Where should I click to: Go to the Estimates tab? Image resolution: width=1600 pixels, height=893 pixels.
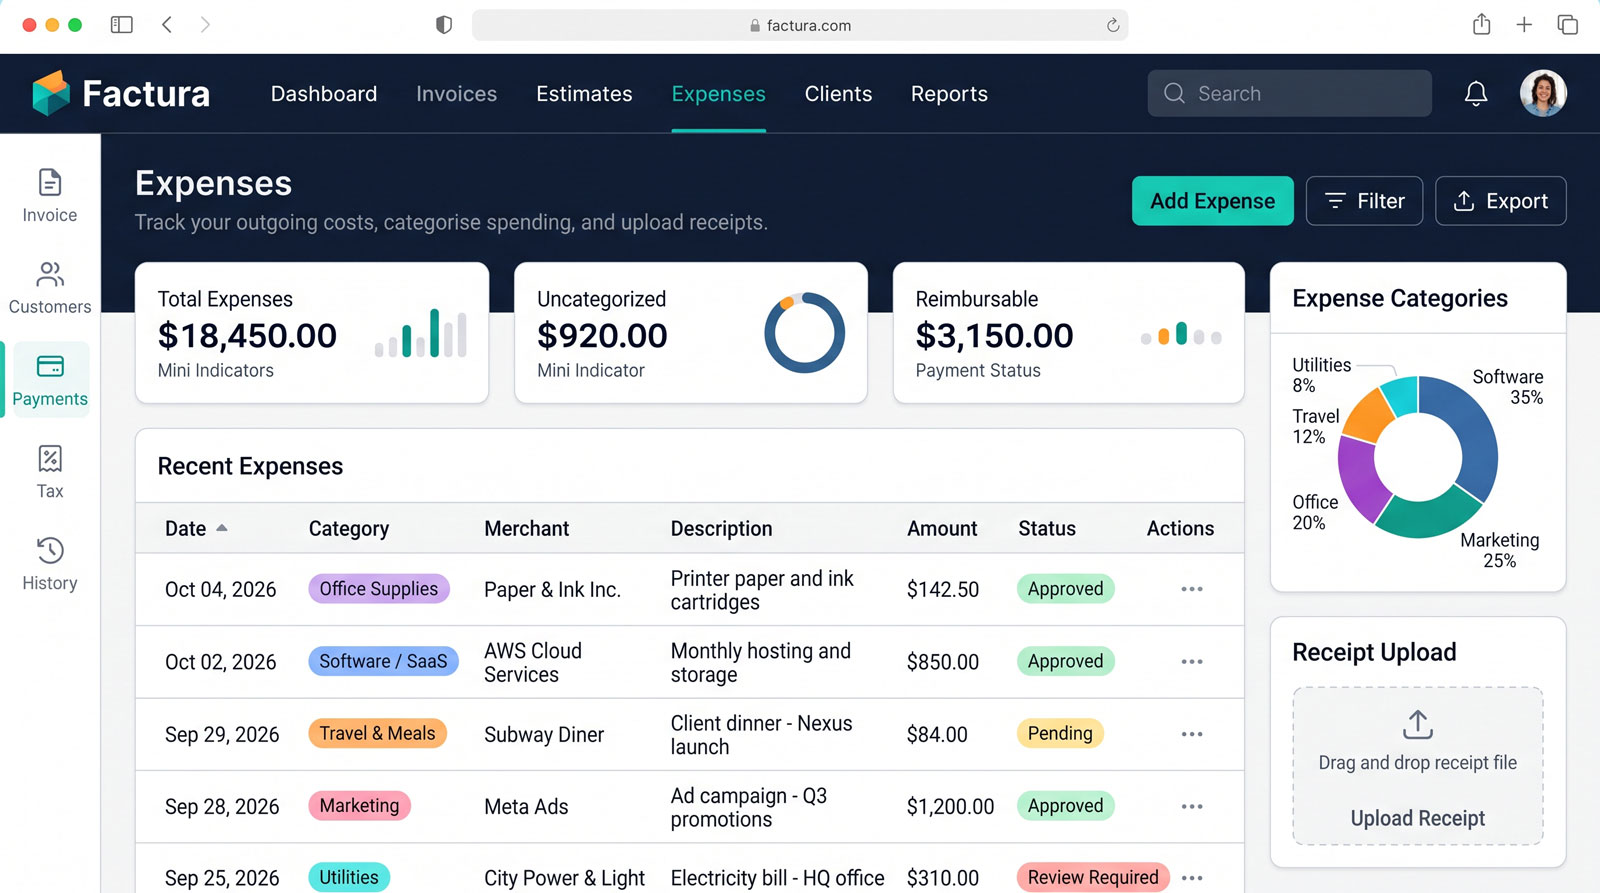pos(584,94)
